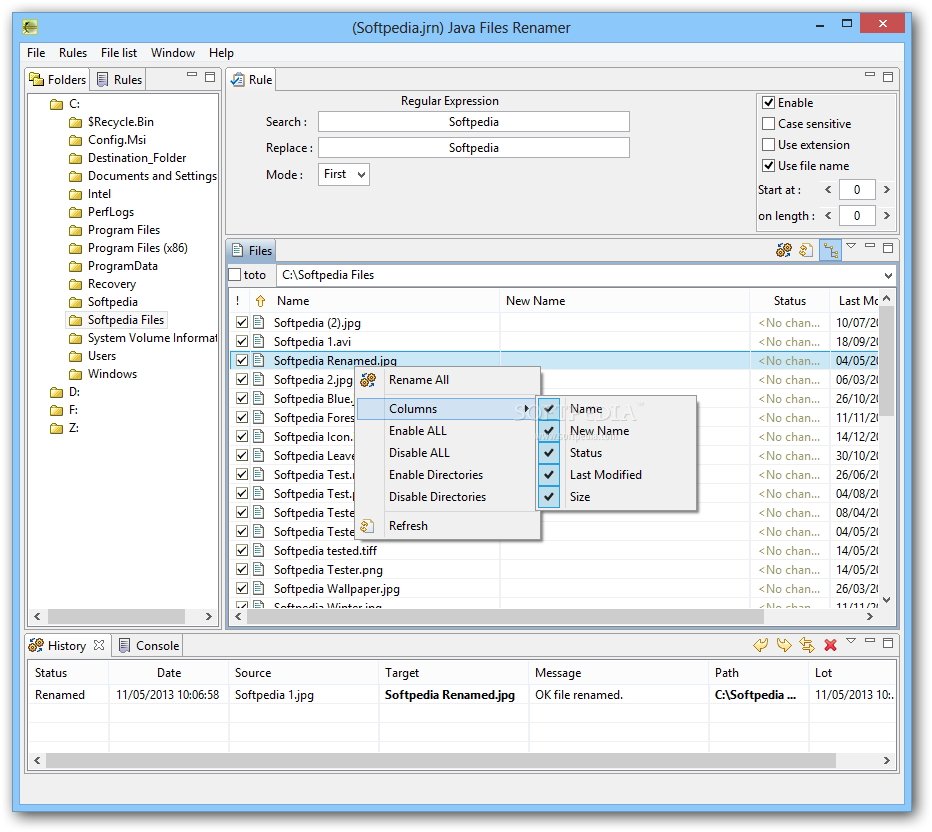Click the red X clear history icon
Viewport: 932px width, 832px height.
(830, 645)
